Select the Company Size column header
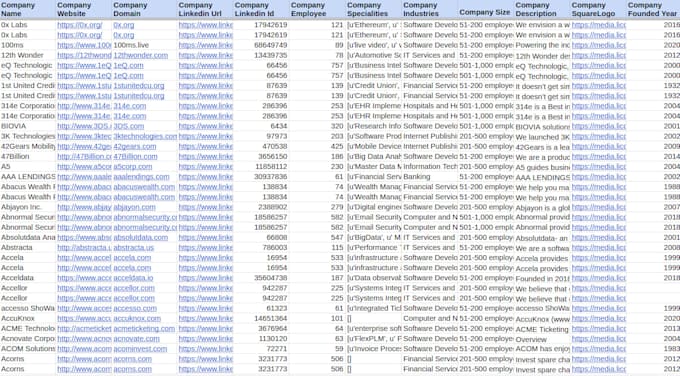The width and height of the screenshot is (680, 376). click(x=486, y=9)
